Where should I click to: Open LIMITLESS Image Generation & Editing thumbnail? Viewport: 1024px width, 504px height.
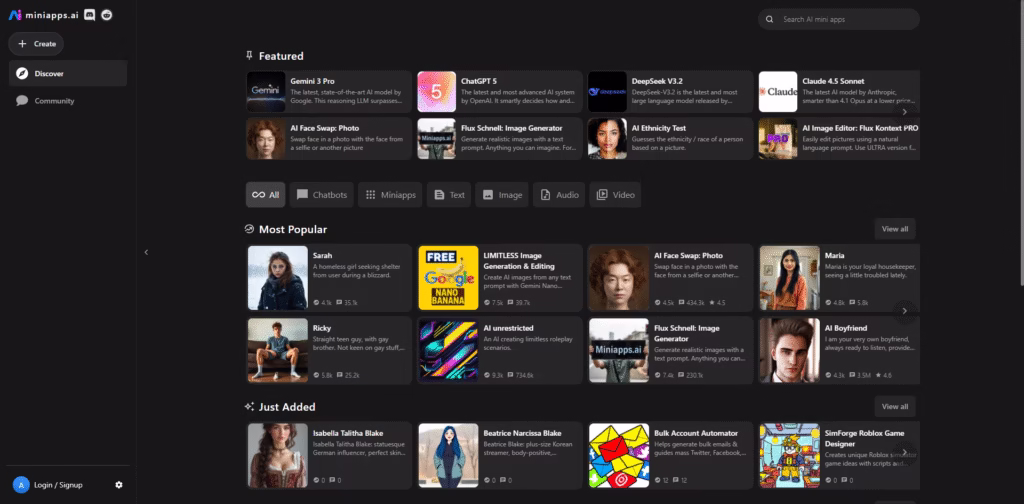[449, 277]
